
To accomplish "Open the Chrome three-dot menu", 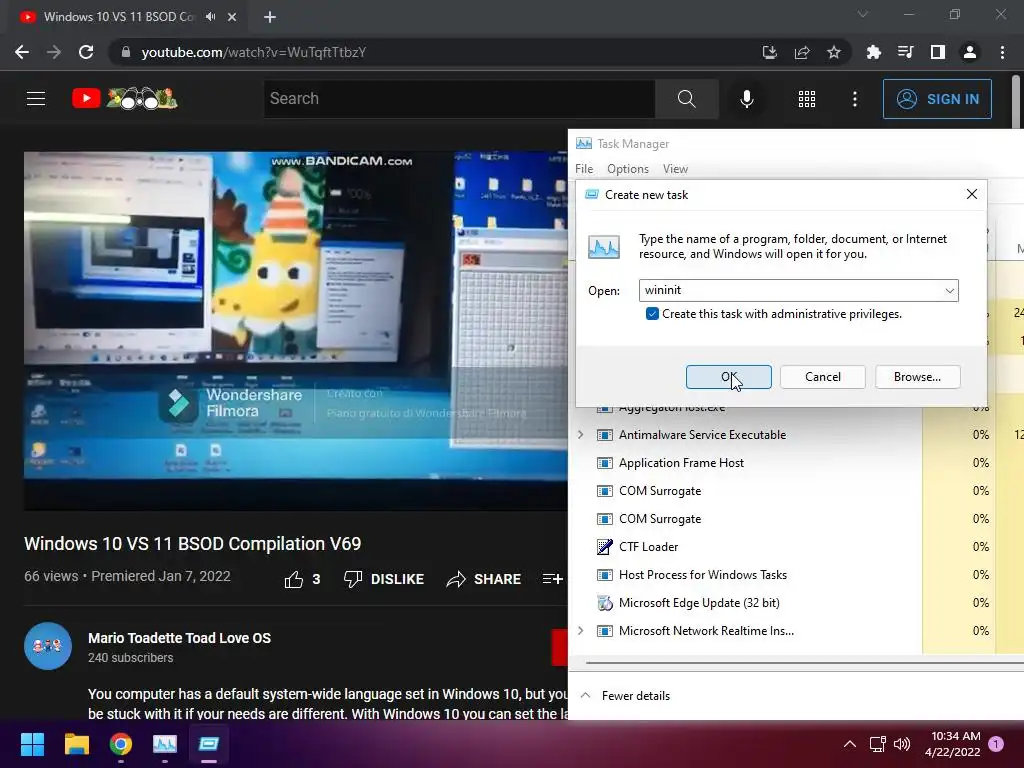I will click(x=1002, y=52).
